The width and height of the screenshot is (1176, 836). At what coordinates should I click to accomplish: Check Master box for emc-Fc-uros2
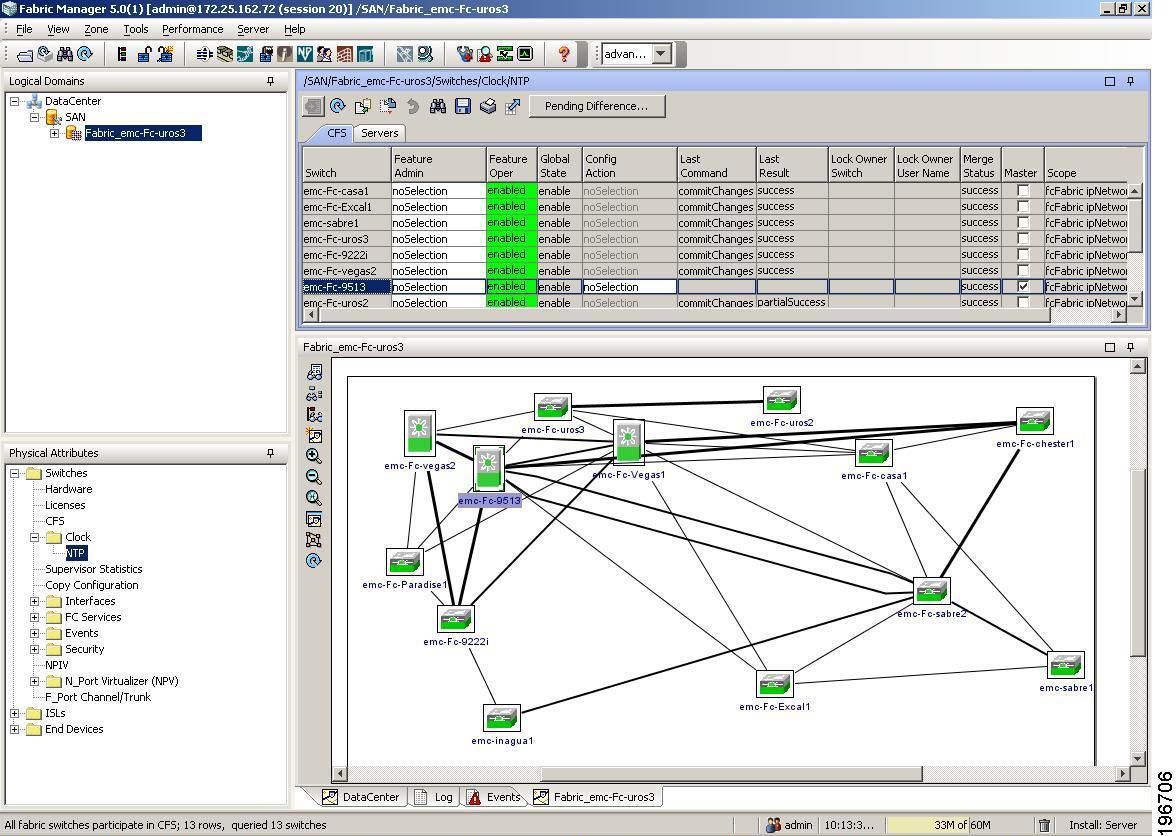[1023, 302]
